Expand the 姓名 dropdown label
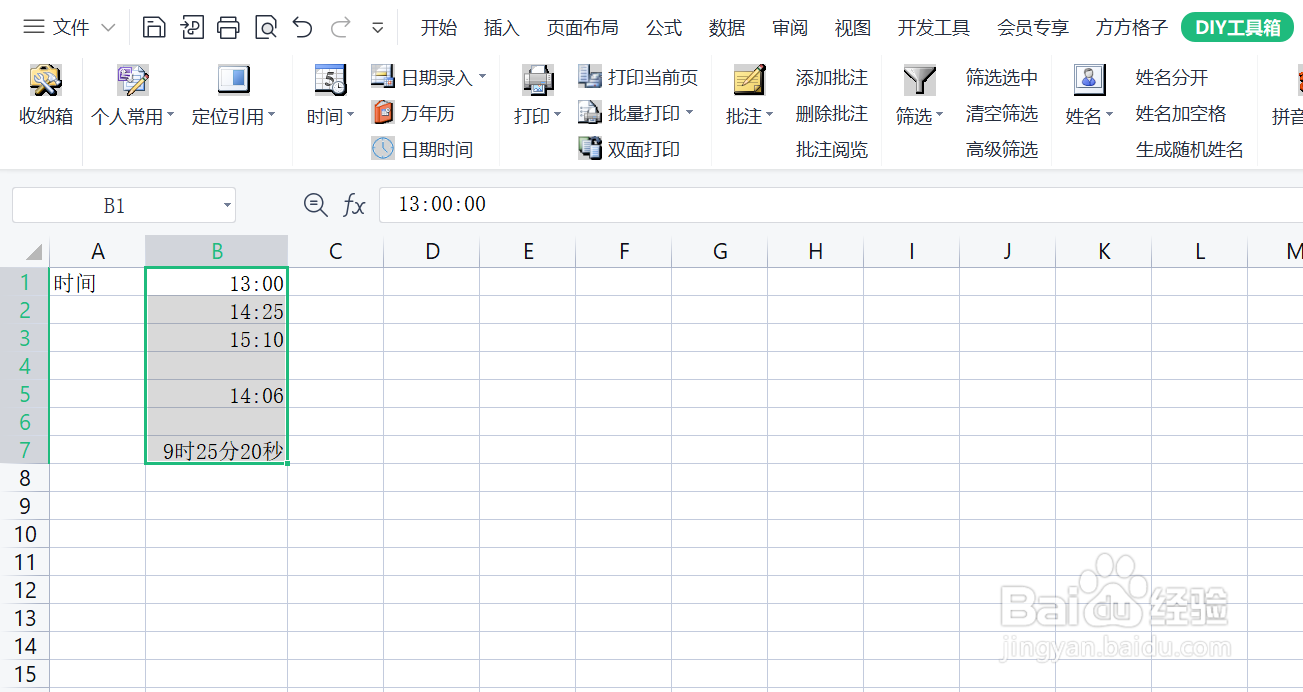 [1089, 117]
